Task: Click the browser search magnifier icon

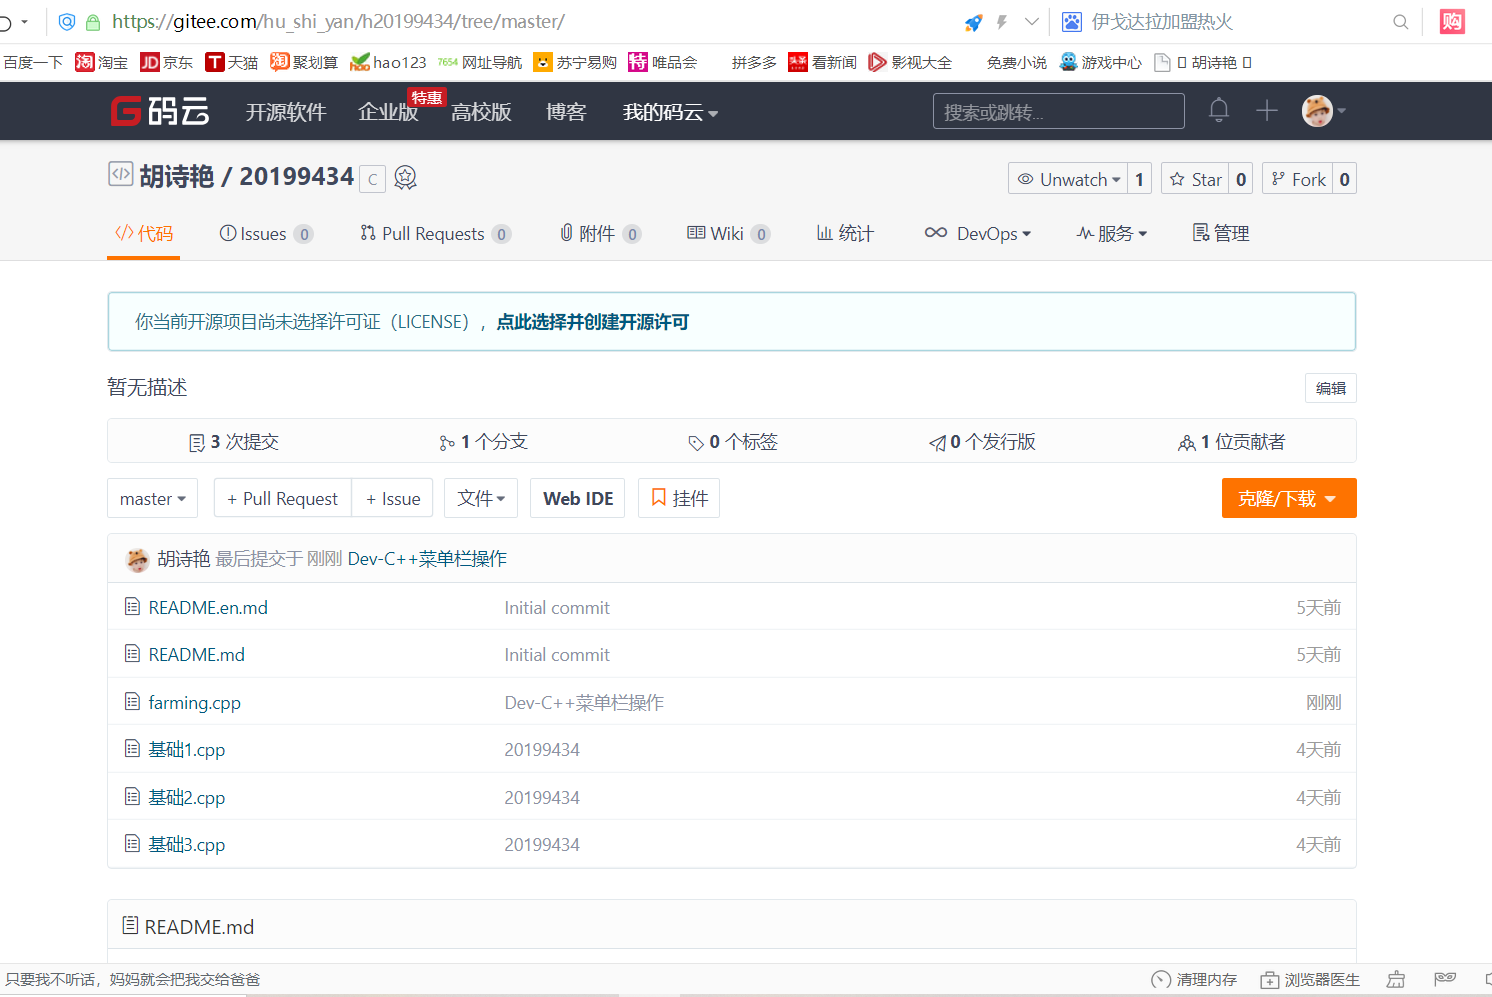Action: pos(1401,22)
